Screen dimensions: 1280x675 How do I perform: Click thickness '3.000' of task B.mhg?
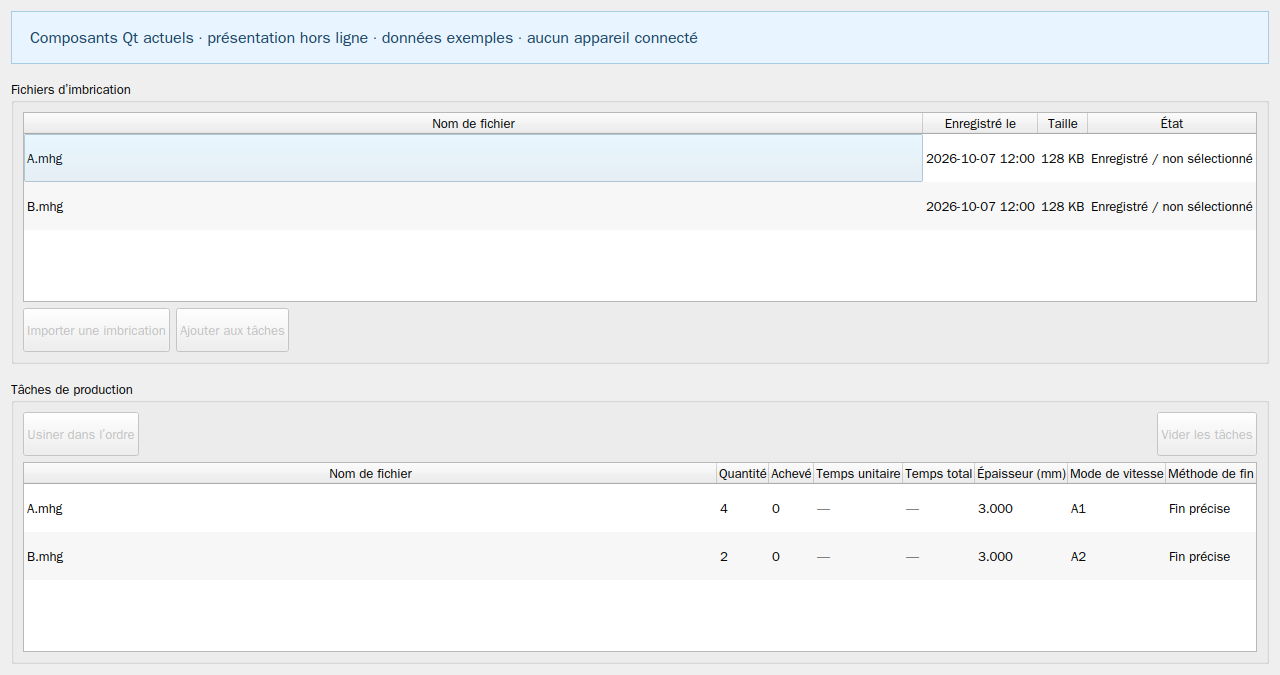tap(1021, 556)
